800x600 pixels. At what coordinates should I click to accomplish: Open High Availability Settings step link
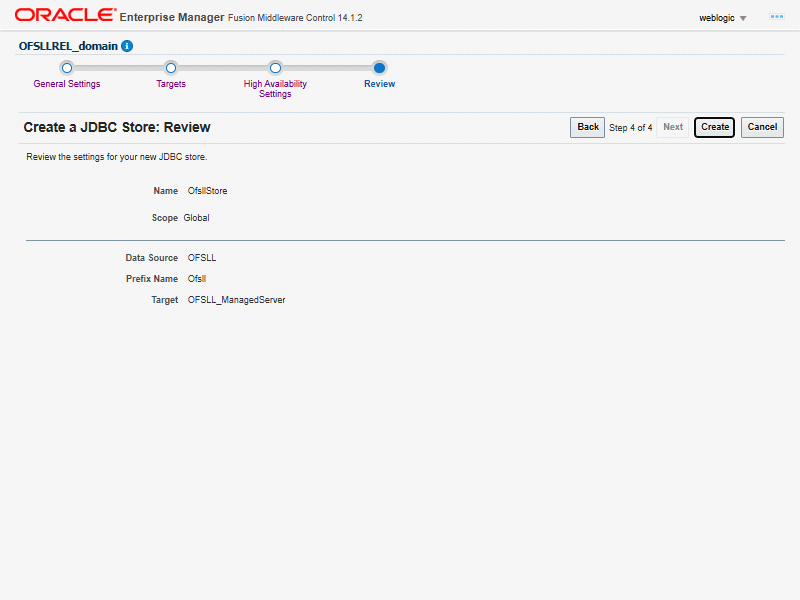(x=275, y=89)
